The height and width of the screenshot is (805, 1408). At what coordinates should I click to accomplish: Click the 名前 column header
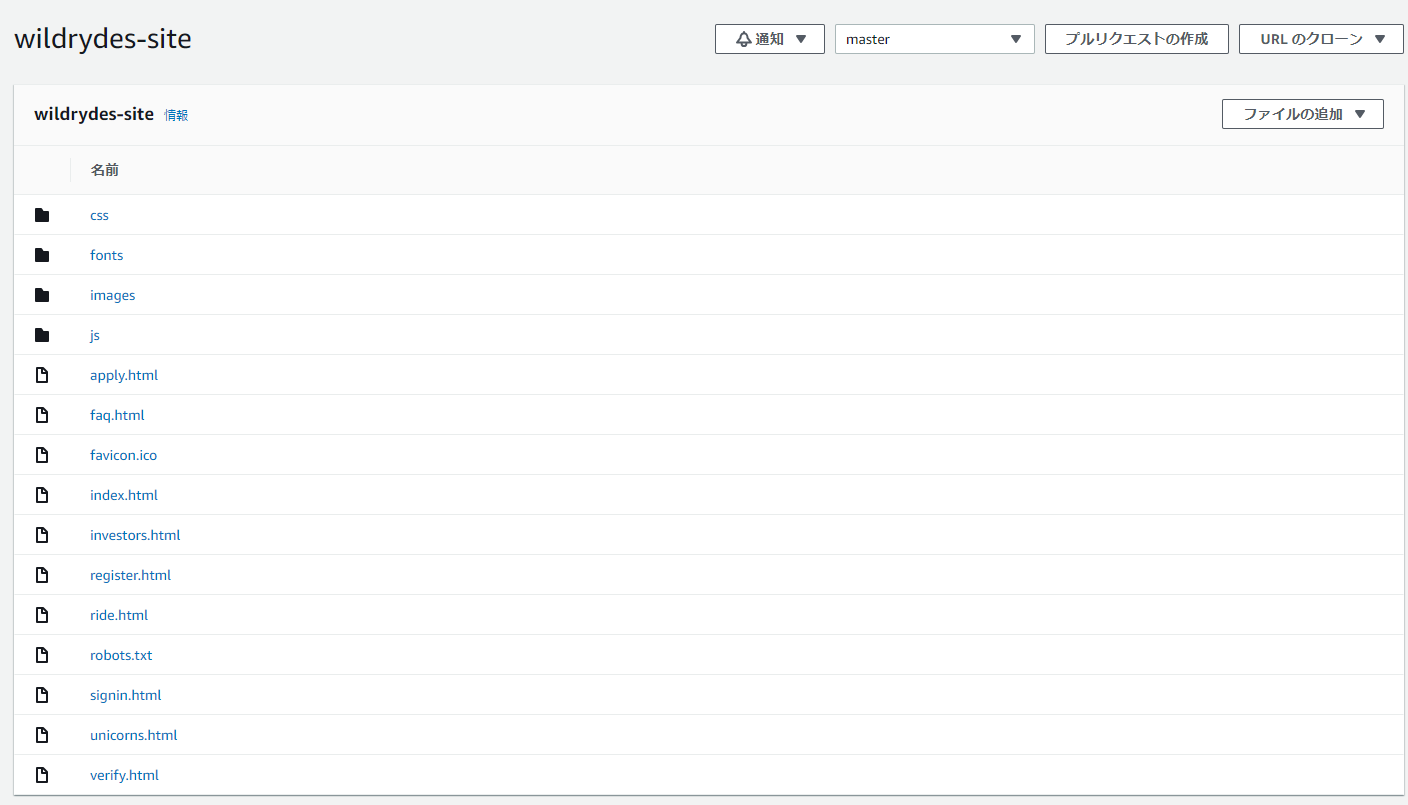(x=105, y=169)
